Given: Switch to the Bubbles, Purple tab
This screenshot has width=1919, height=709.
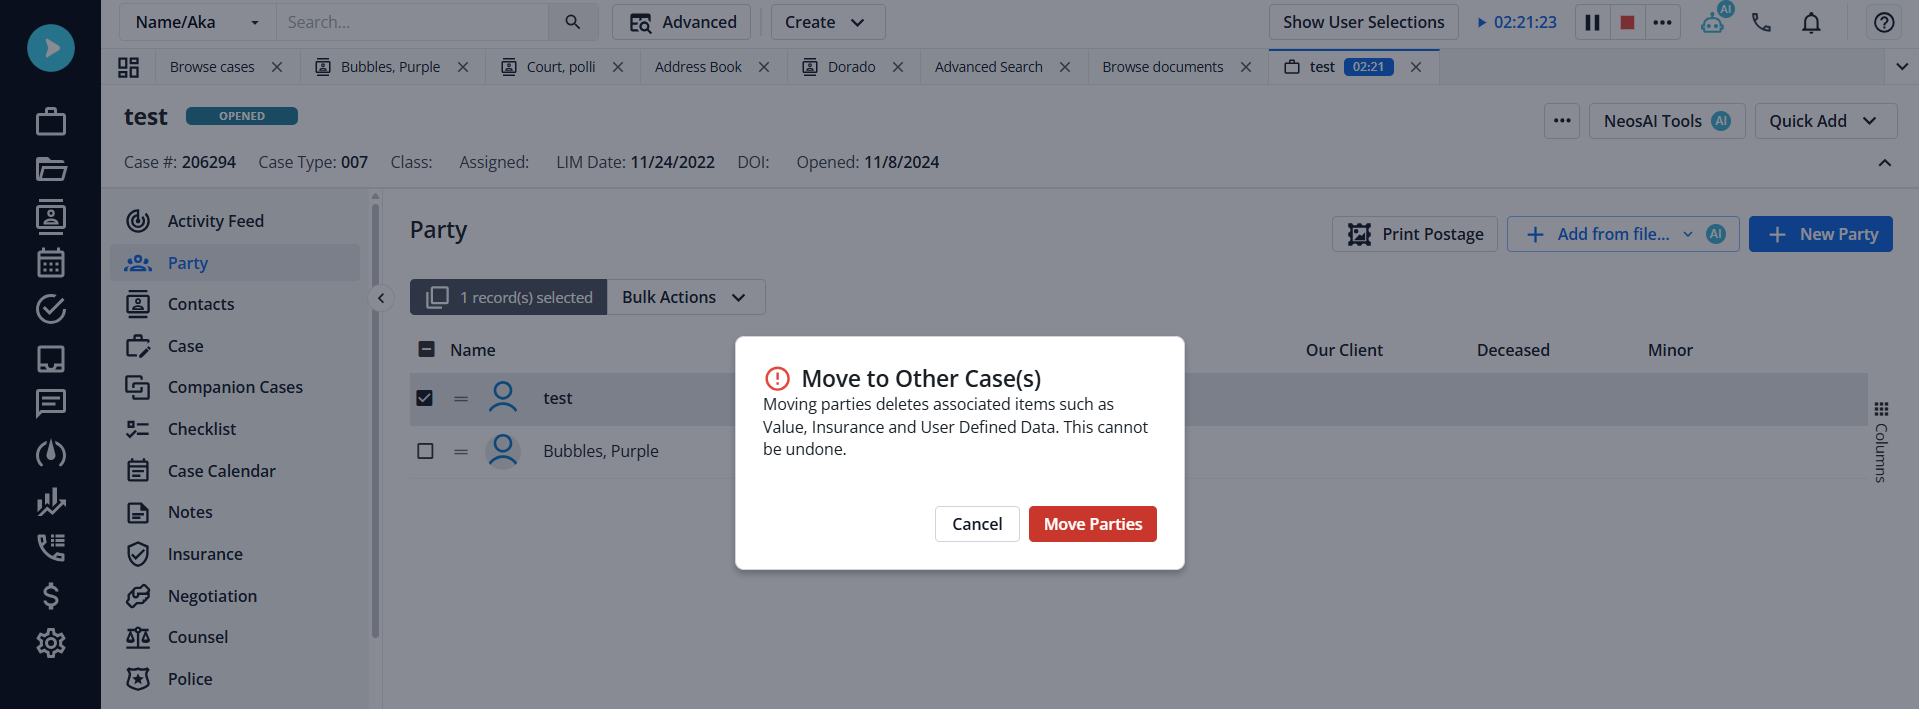Looking at the screenshot, I should pyautogui.click(x=390, y=67).
